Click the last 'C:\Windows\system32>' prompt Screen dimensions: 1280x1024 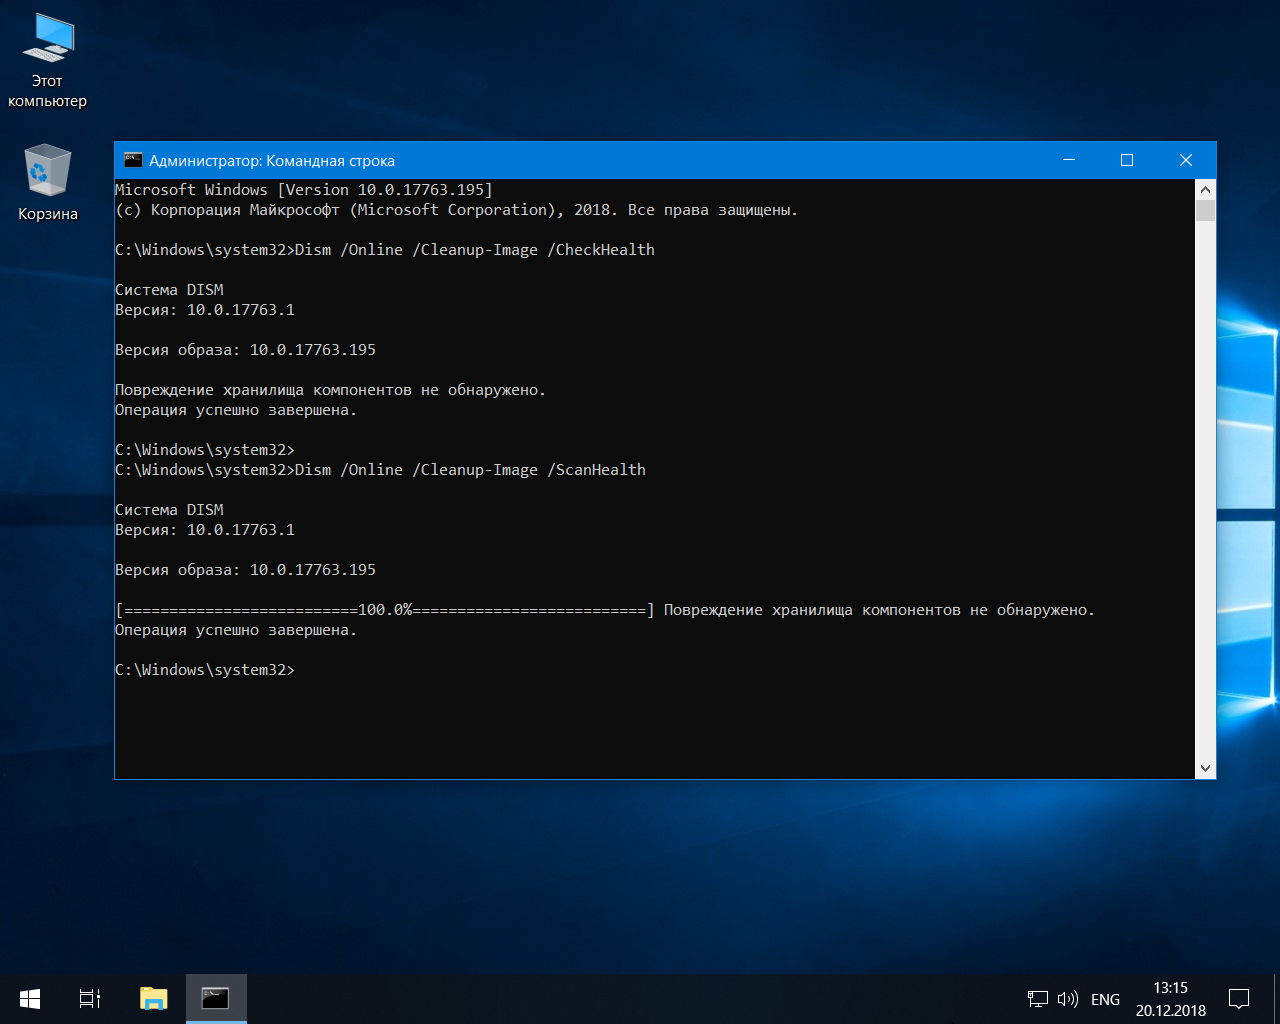[205, 670]
